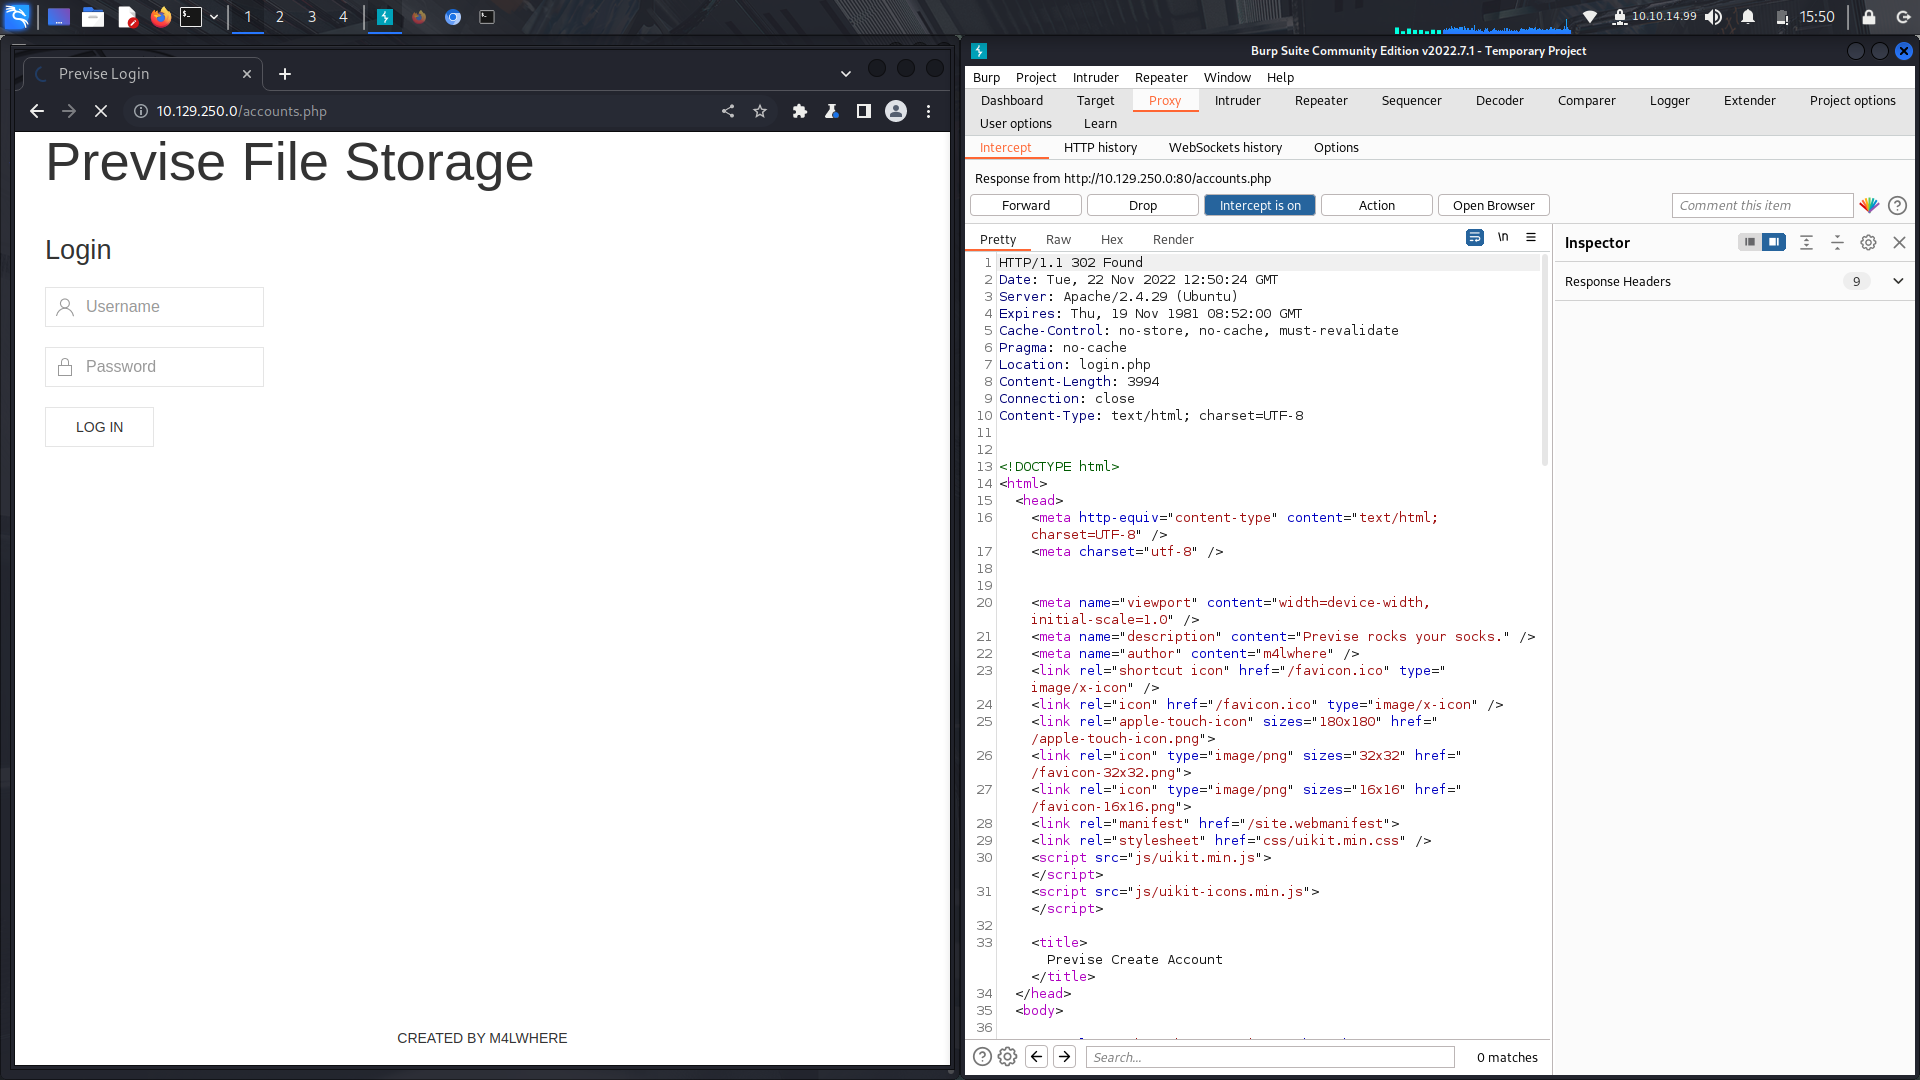
Task: Click the LOG IN button on the Previse page
Action: tap(99, 427)
